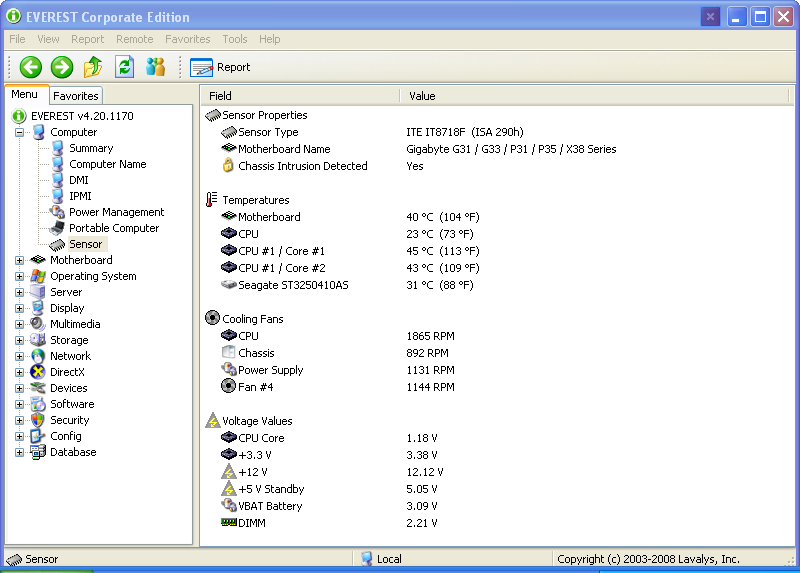This screenshot has width=800, height=573.
Task: Expand the Database tree node
Action: coord(19,453)
